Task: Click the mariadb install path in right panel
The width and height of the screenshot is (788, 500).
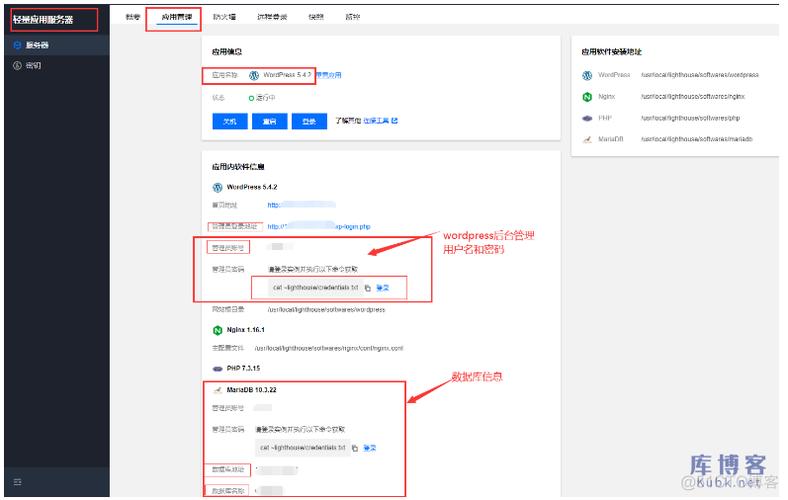Action: [x=697, y=139]
